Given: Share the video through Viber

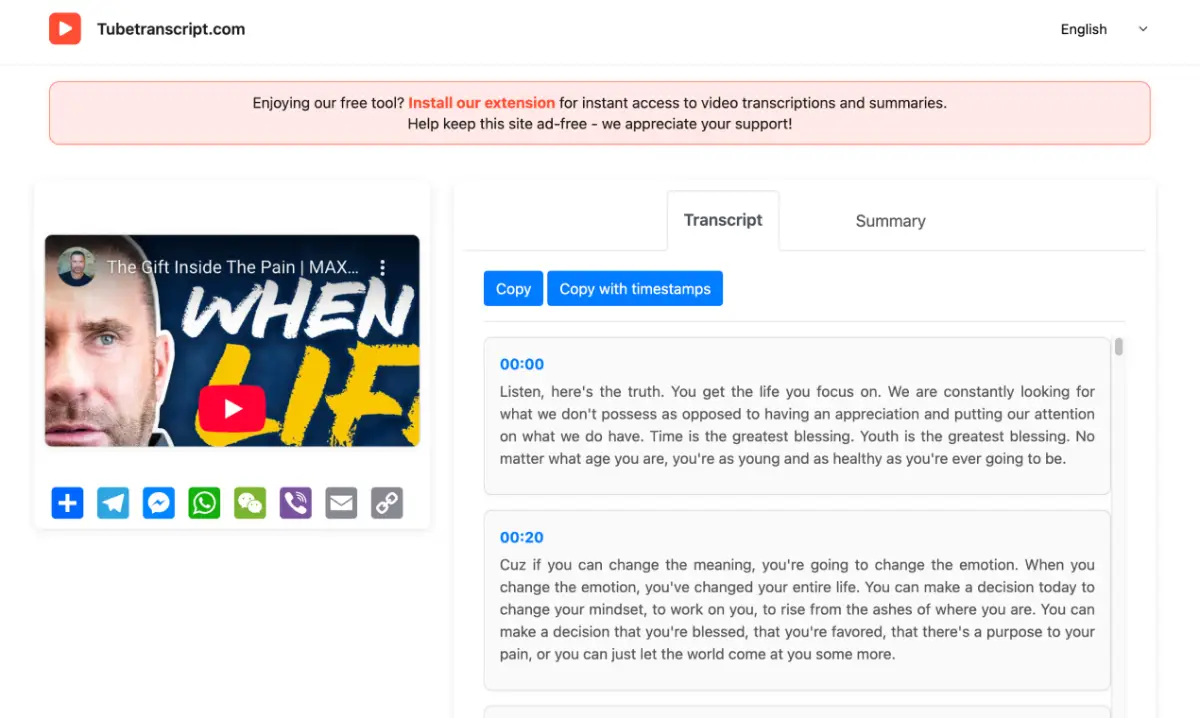Looking at the screenshot, I should 295,503.
